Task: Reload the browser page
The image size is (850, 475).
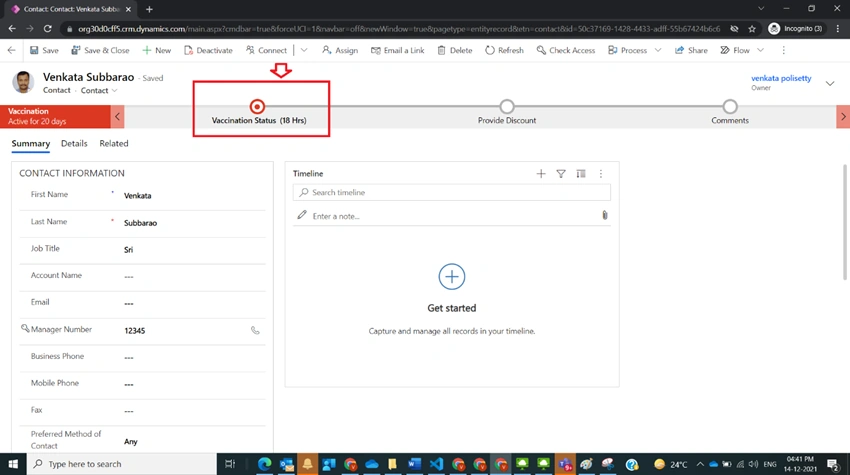Action: point(48,28)
